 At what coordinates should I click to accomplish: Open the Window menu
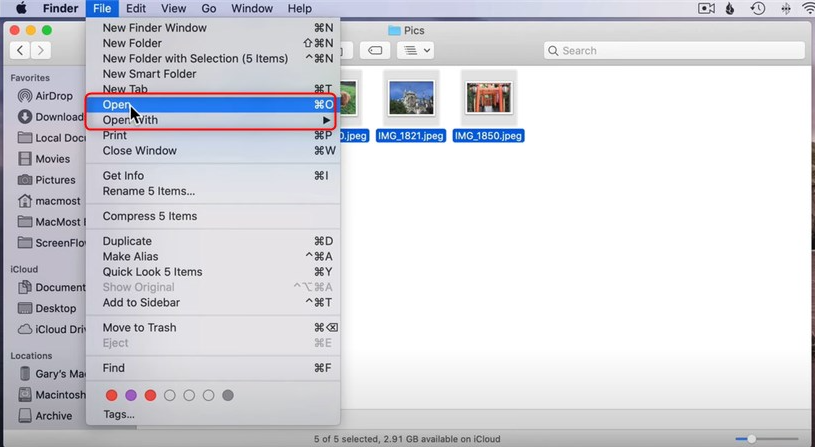point(252,8)
